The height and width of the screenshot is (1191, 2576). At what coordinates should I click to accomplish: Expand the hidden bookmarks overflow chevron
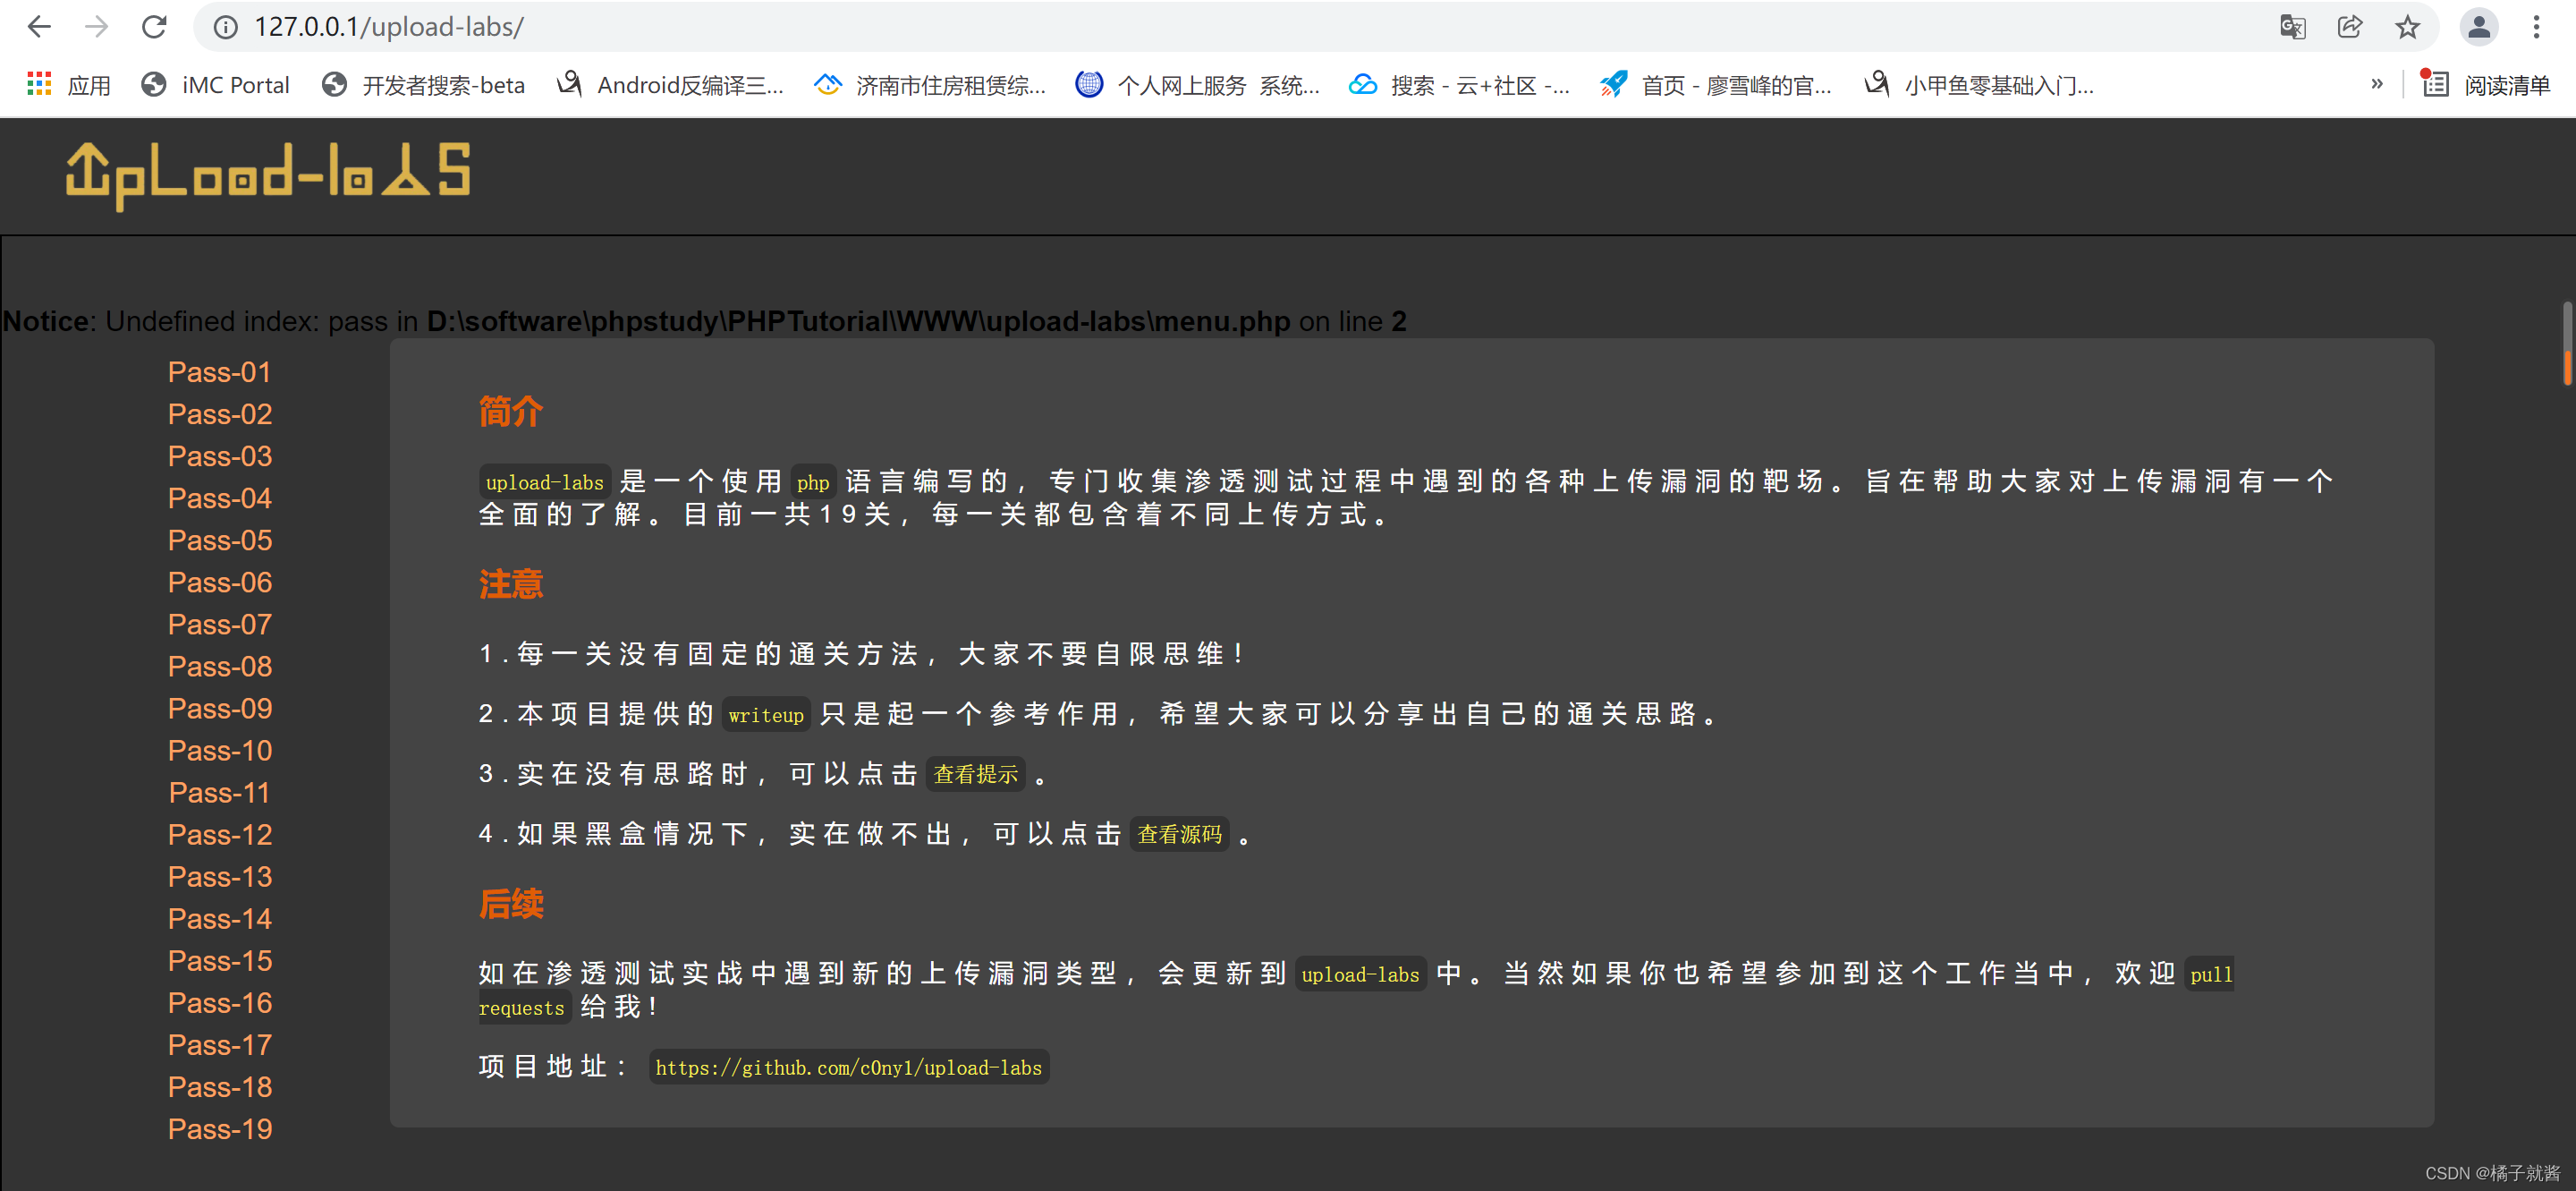tap(2376, 85)
